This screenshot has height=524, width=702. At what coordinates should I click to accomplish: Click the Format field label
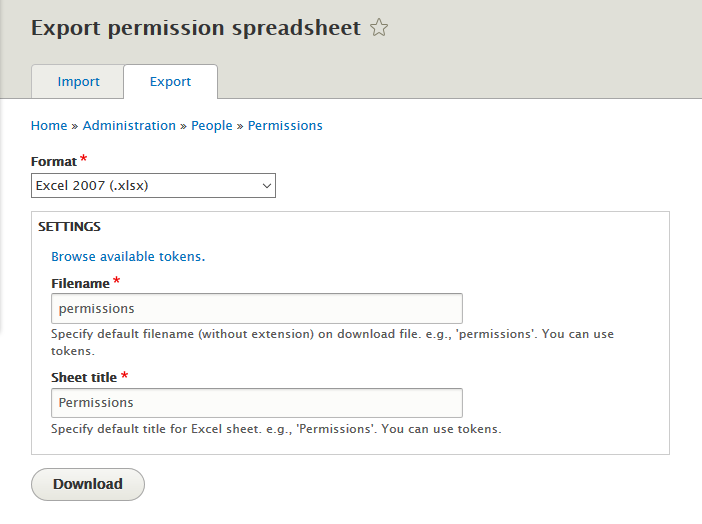coord(54,162)
